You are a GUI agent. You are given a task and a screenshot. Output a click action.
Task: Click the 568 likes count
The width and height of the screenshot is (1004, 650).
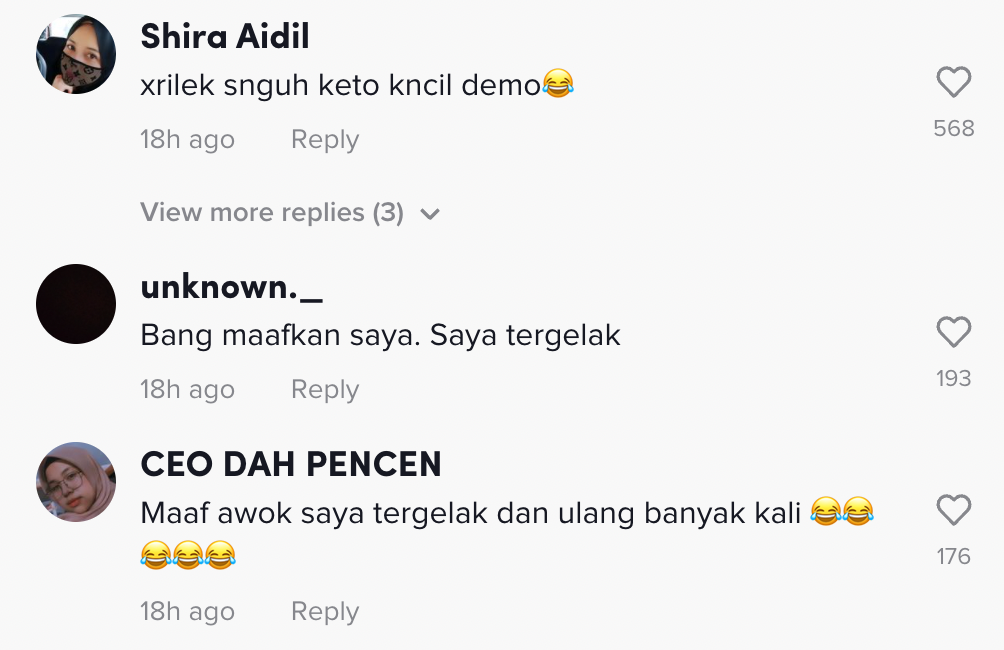click(x=953, y=129)
